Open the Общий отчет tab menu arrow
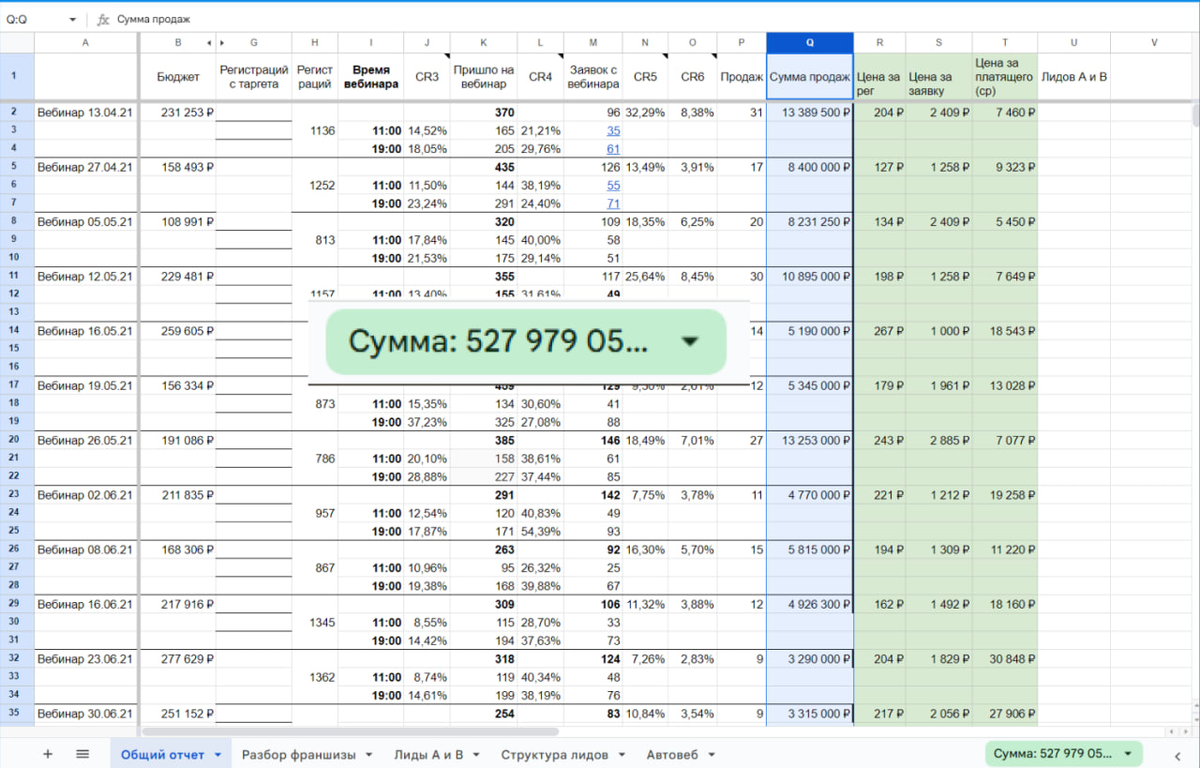 tap(218, 754)
